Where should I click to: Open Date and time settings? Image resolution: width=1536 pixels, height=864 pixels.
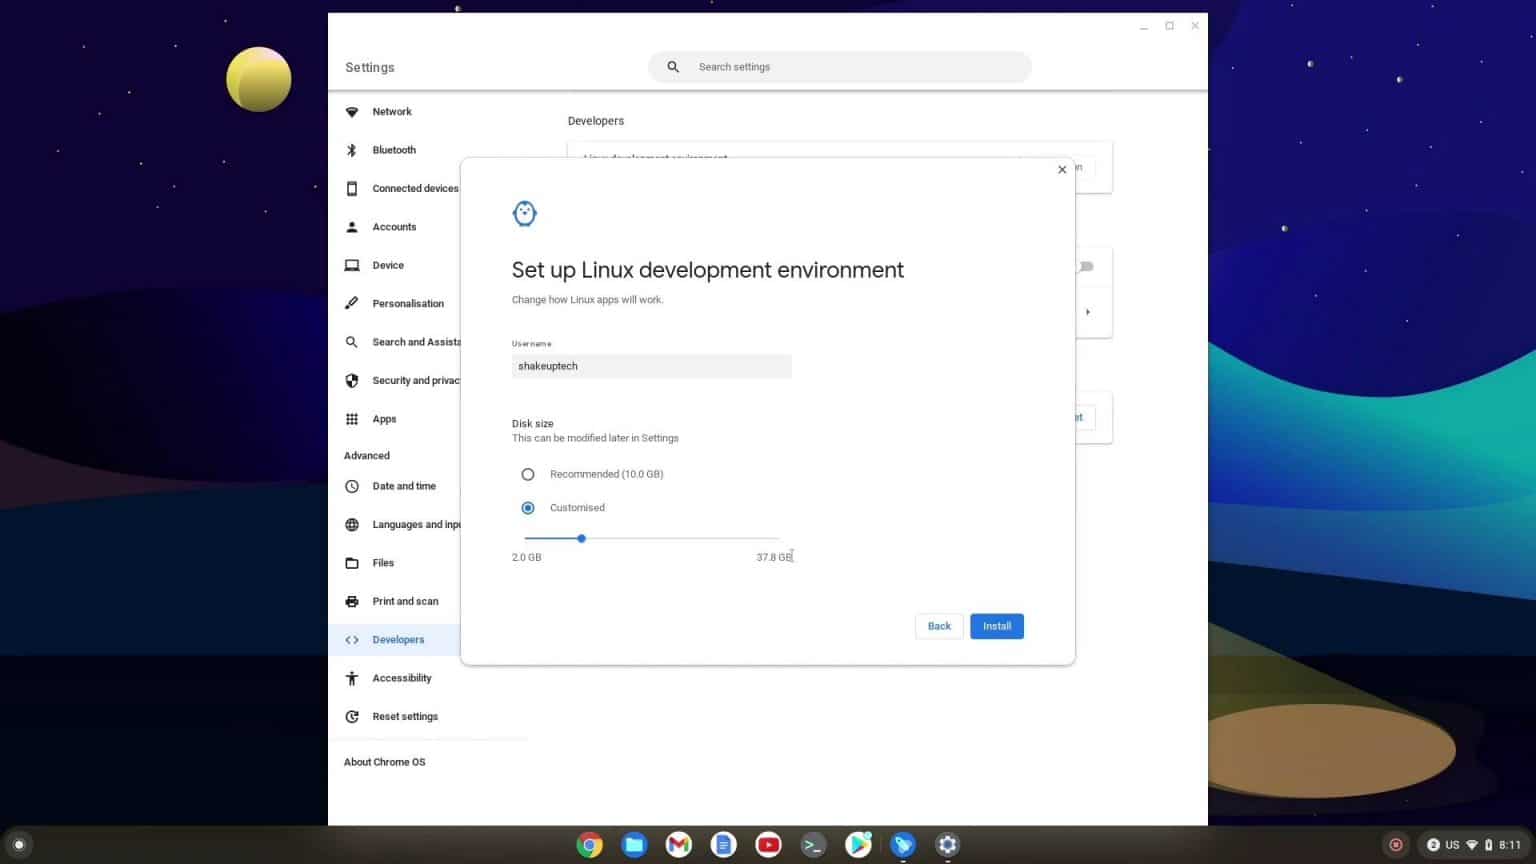[404, 486]
